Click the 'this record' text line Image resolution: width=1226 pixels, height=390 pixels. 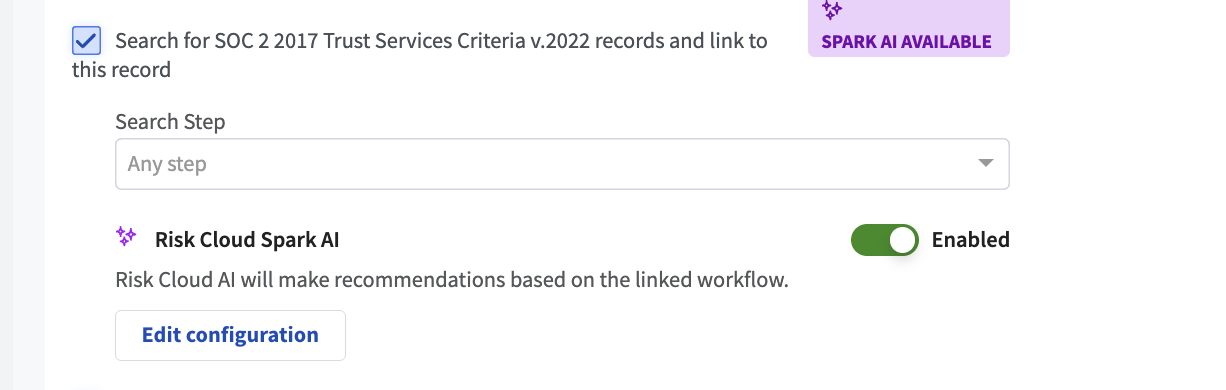tap(121, 70)
